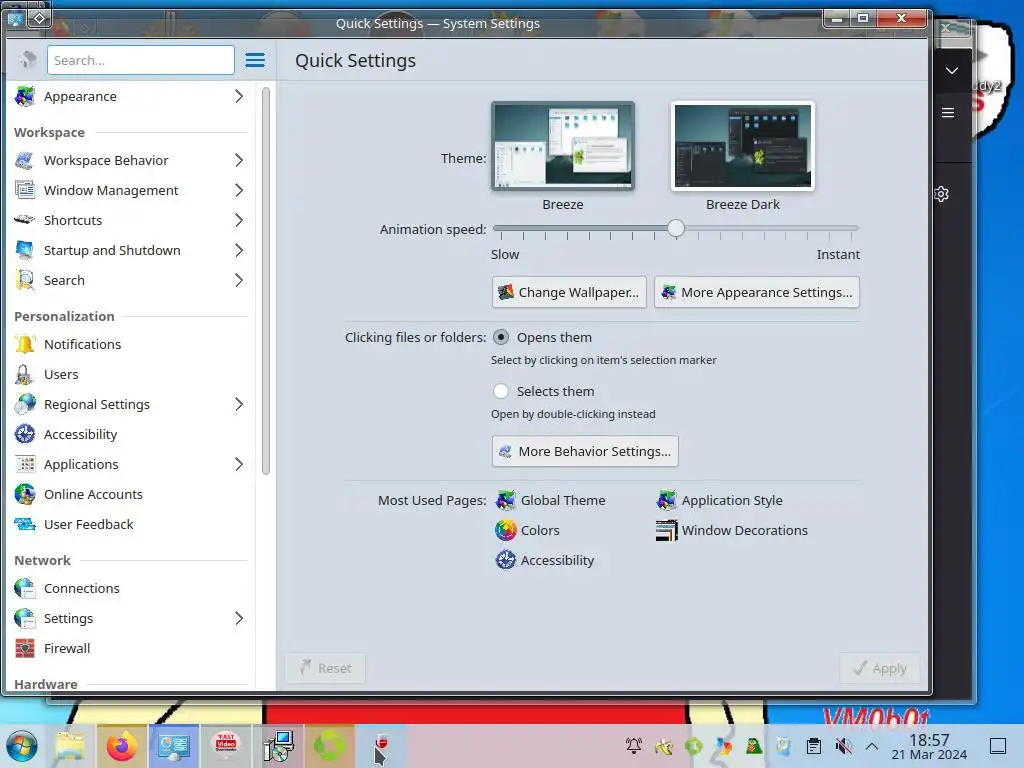Viewport: 1024px width, 768px height.
Task: Click the Firewall brick icon
Action: (25, 648)
